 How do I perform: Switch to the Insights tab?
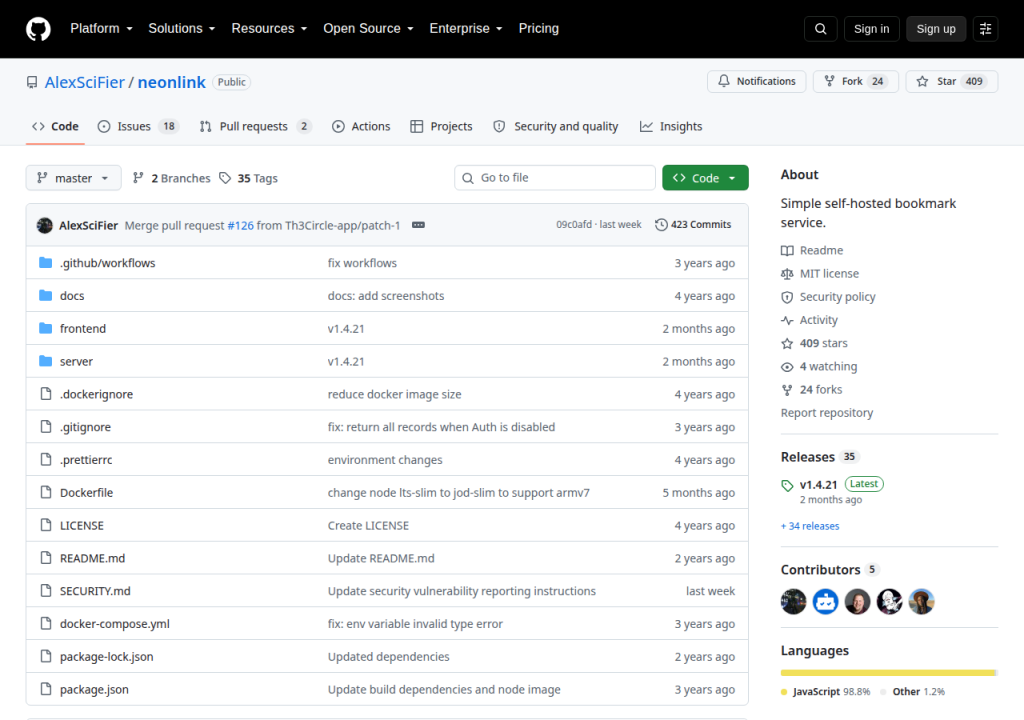[671, 126]
